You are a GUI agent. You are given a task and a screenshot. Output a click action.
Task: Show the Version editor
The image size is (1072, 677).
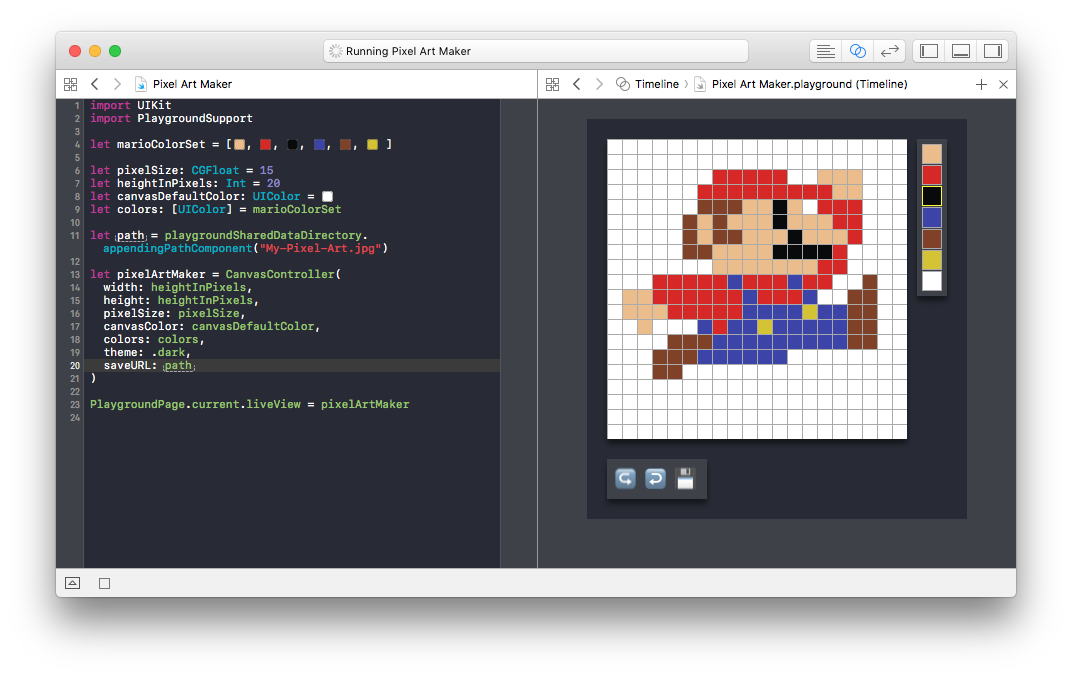889,51
